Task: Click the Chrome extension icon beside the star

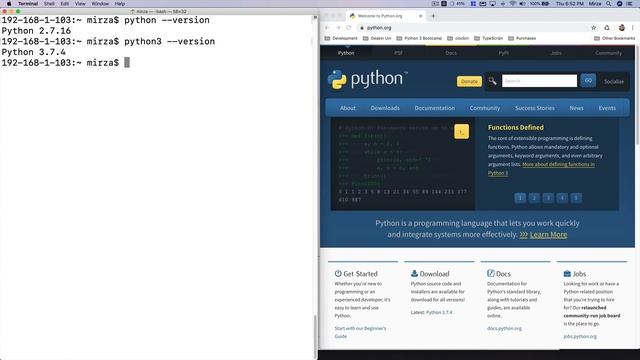Action: 607,28
